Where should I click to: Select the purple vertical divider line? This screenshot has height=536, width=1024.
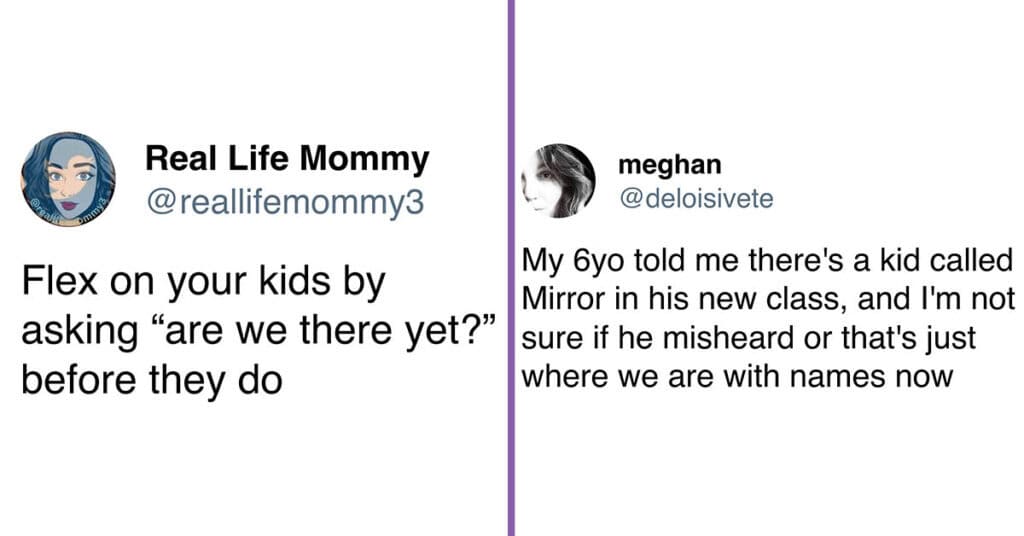pyautogui.click(x=511, y=268)
